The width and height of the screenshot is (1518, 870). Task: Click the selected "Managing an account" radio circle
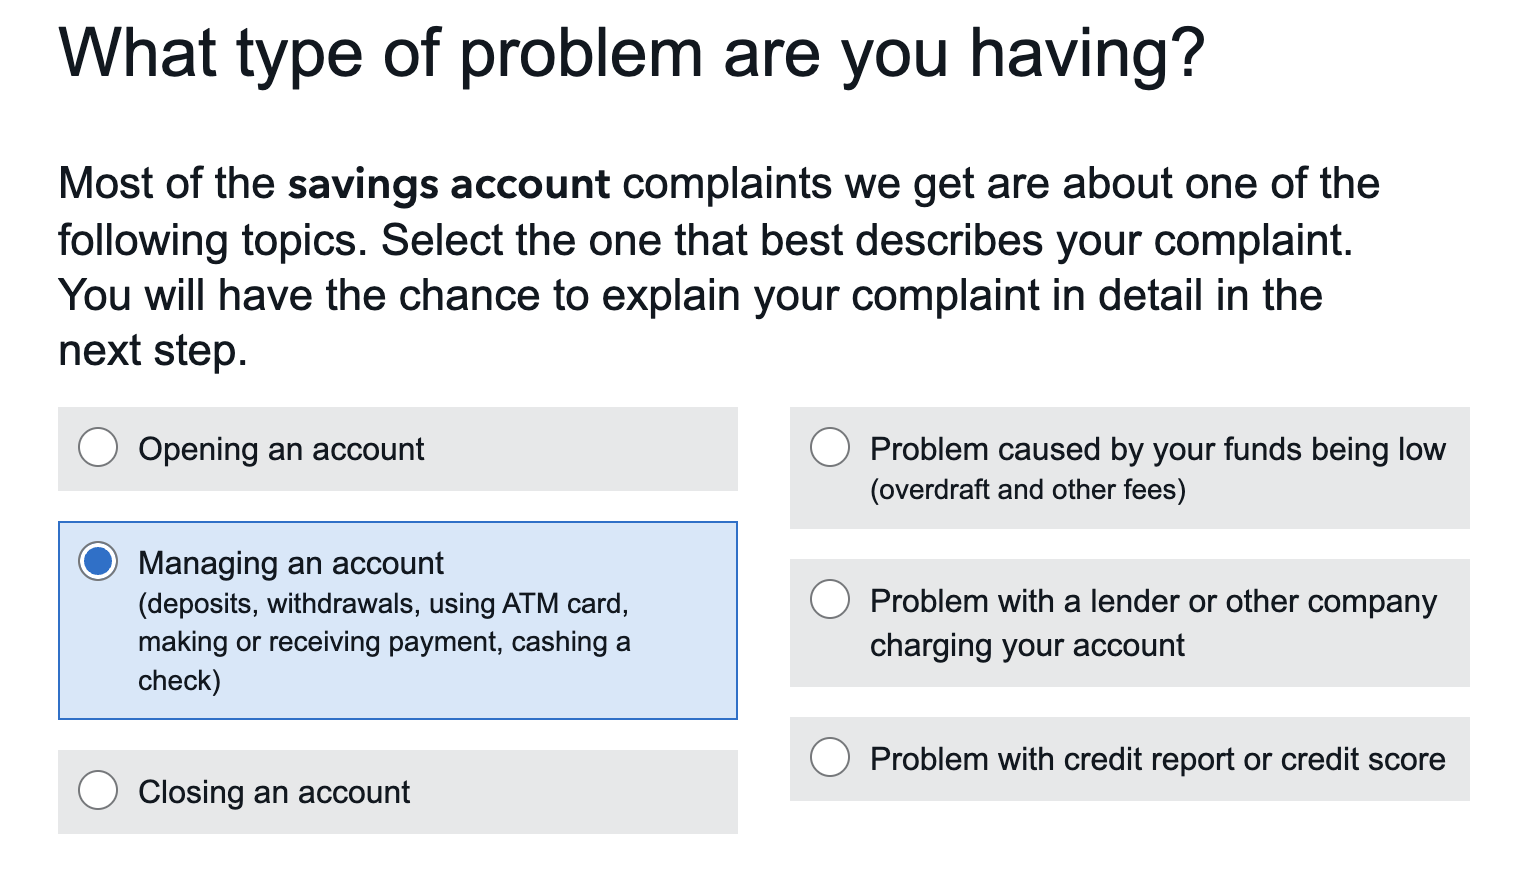[x=98, y=561]
